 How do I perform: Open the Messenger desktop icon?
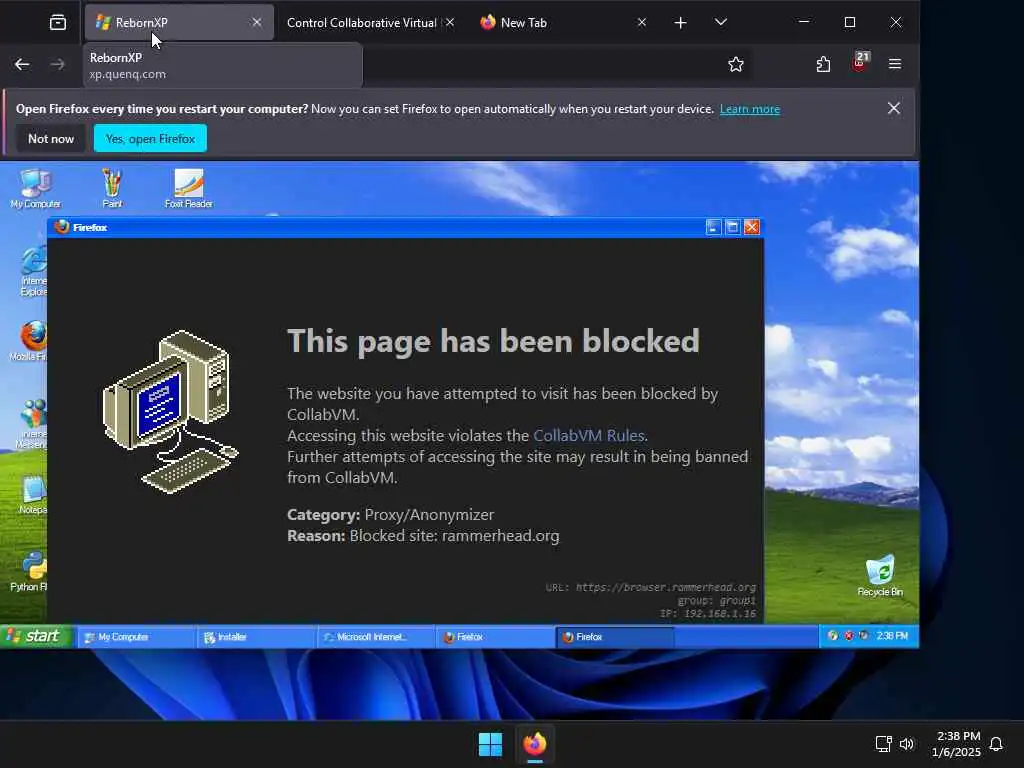(31, 424)
